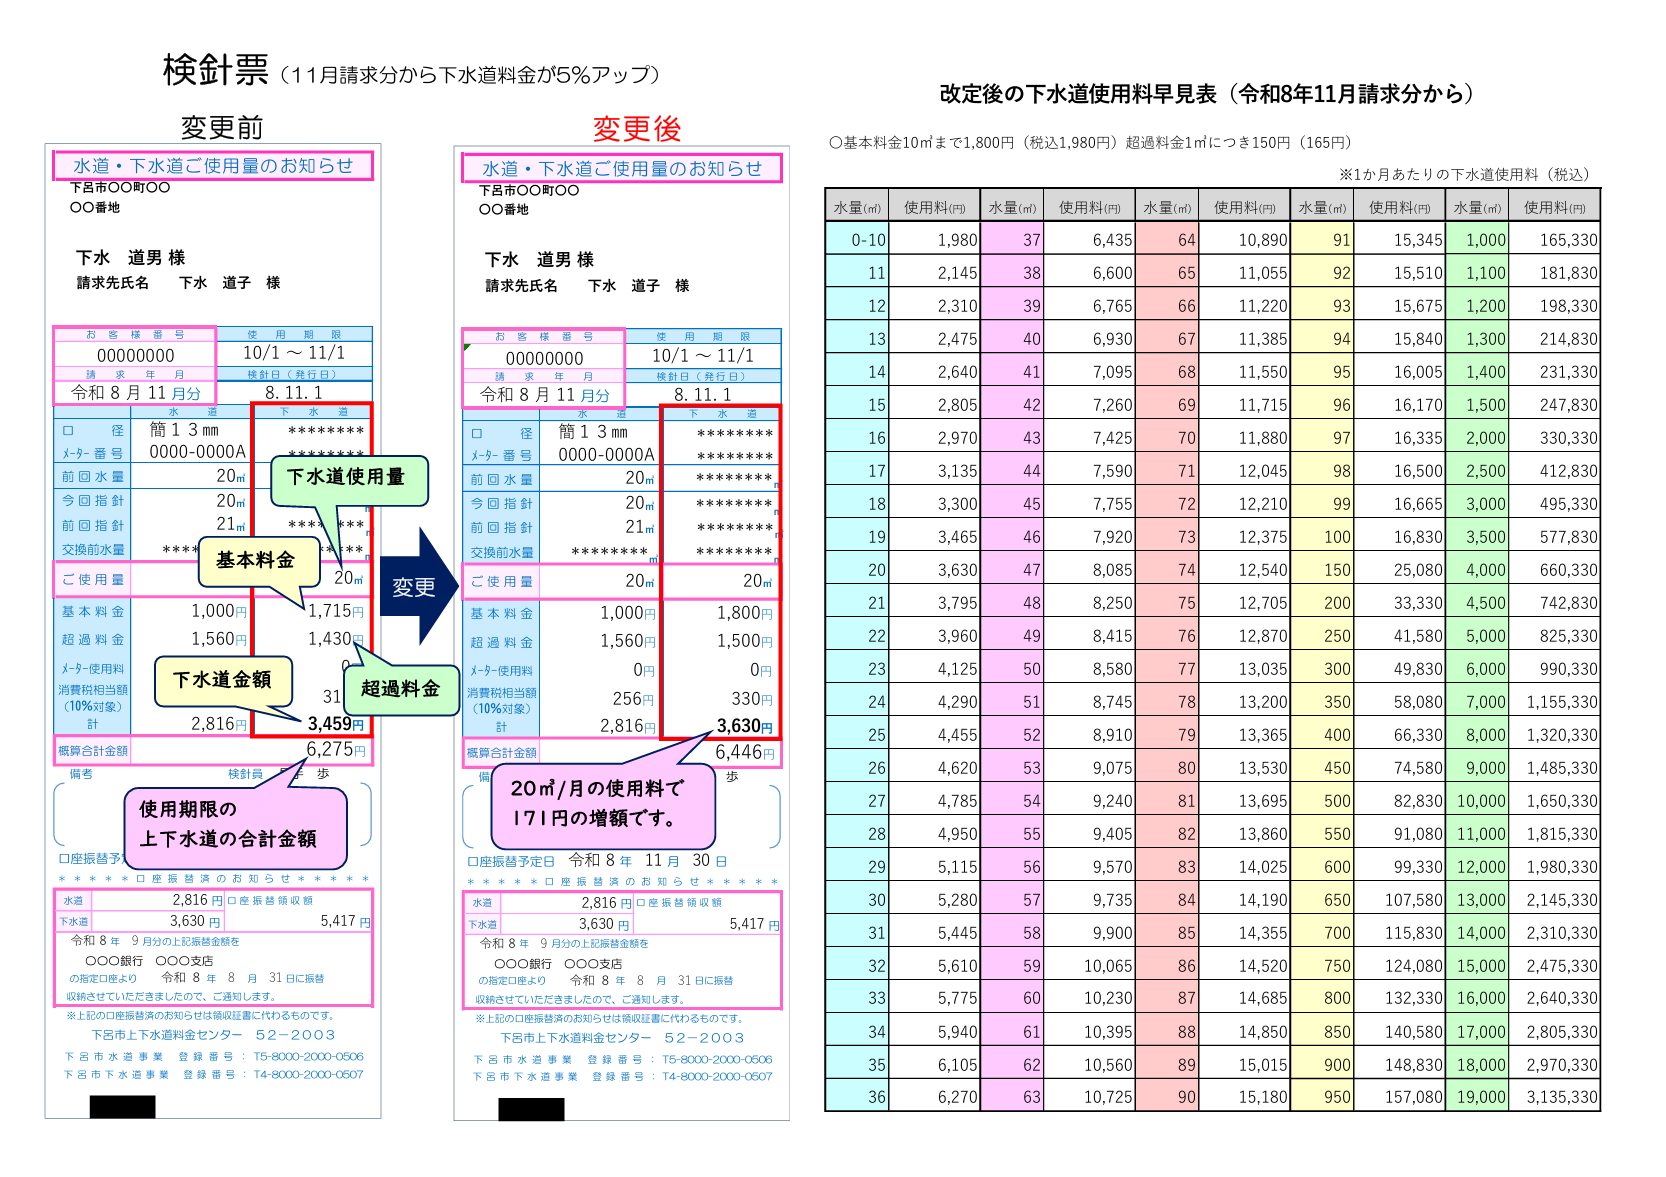Click the 変更後 red heading
Viewport: 1666px width, 1177px height.
coord(637,128)
